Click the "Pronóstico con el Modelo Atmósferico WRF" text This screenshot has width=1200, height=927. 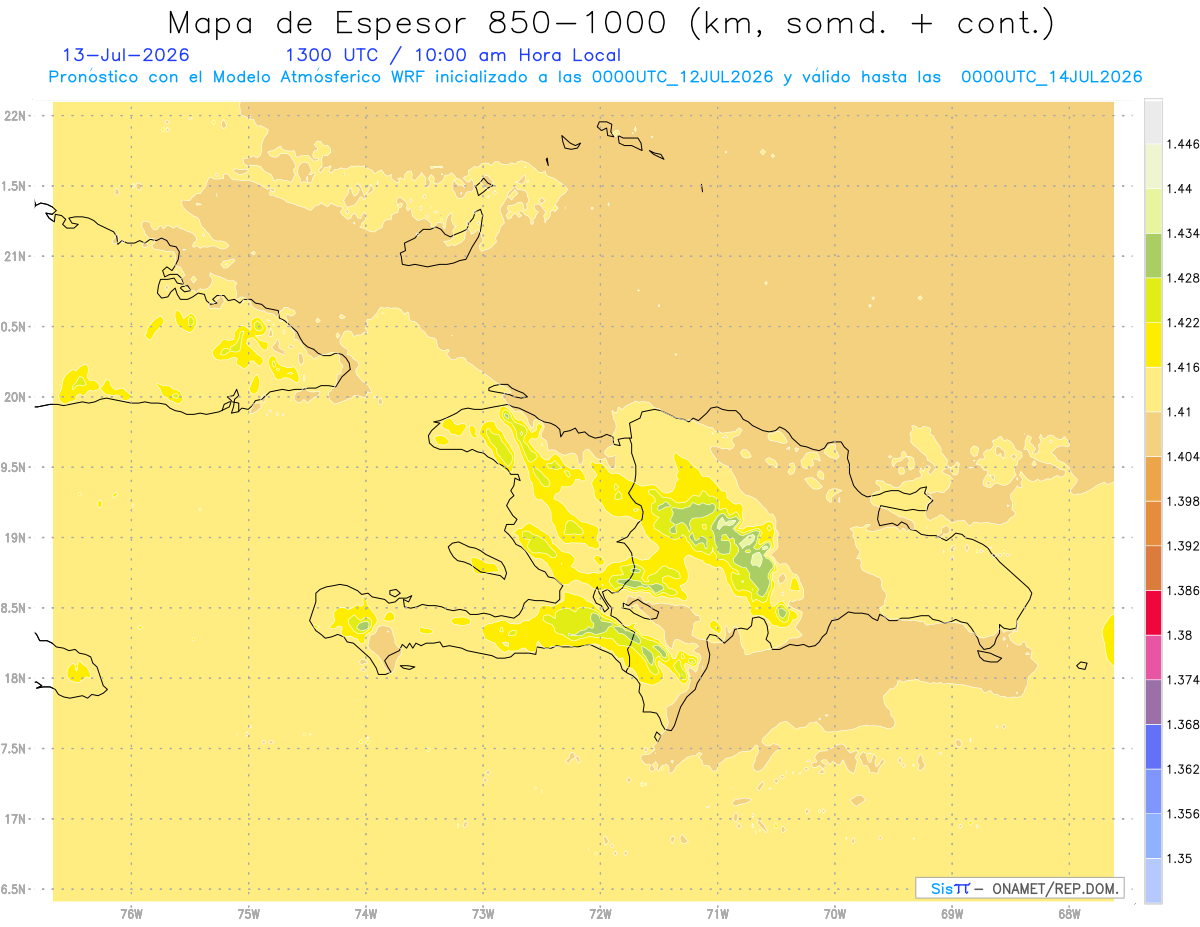coord(240,77)
